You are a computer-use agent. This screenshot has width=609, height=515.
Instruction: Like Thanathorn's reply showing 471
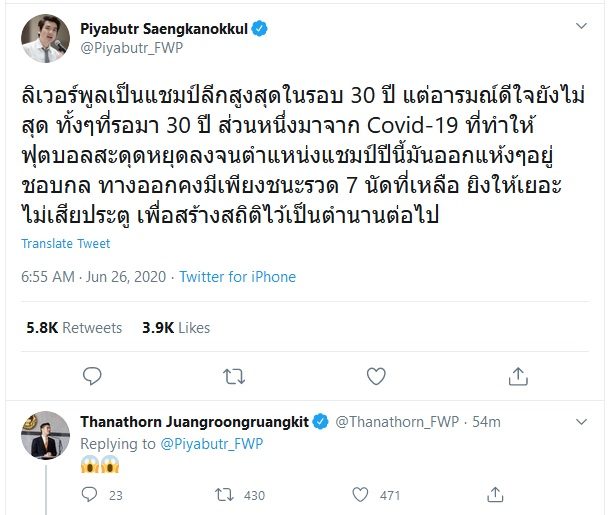pos(360,495)
